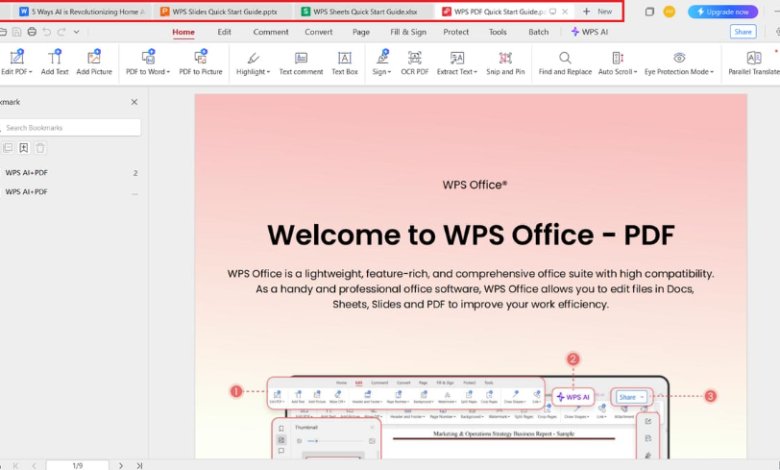Click the Share button
The height and width of the screenshot is (470, 780).
(743, 32)
